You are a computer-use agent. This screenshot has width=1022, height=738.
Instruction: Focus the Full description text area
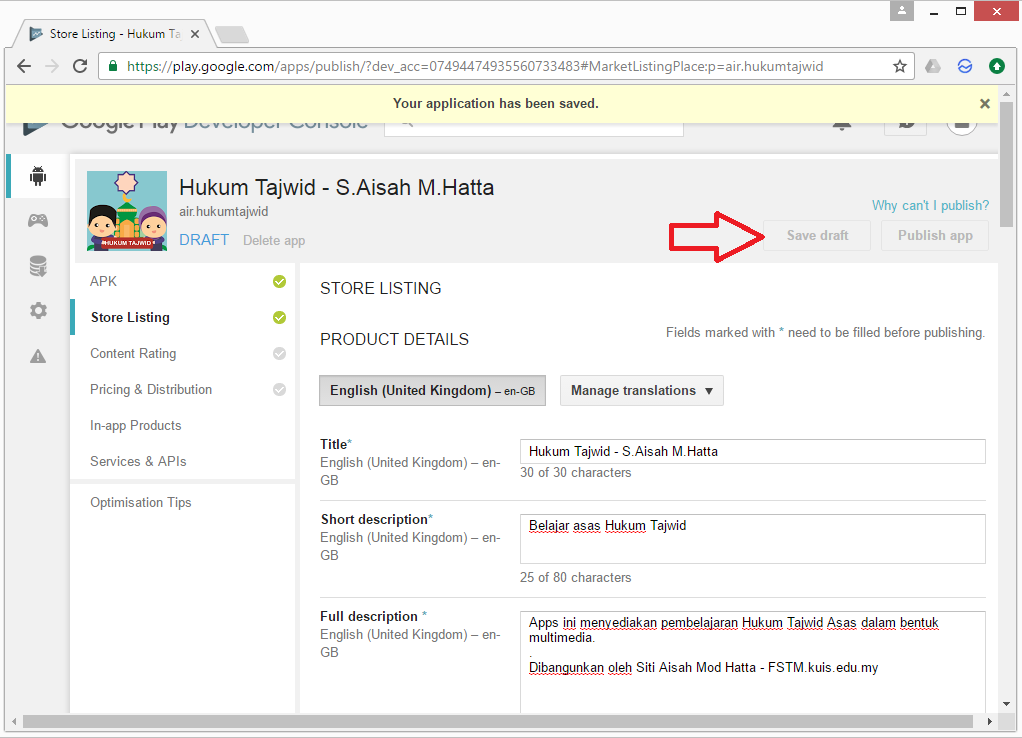(753, 662)
